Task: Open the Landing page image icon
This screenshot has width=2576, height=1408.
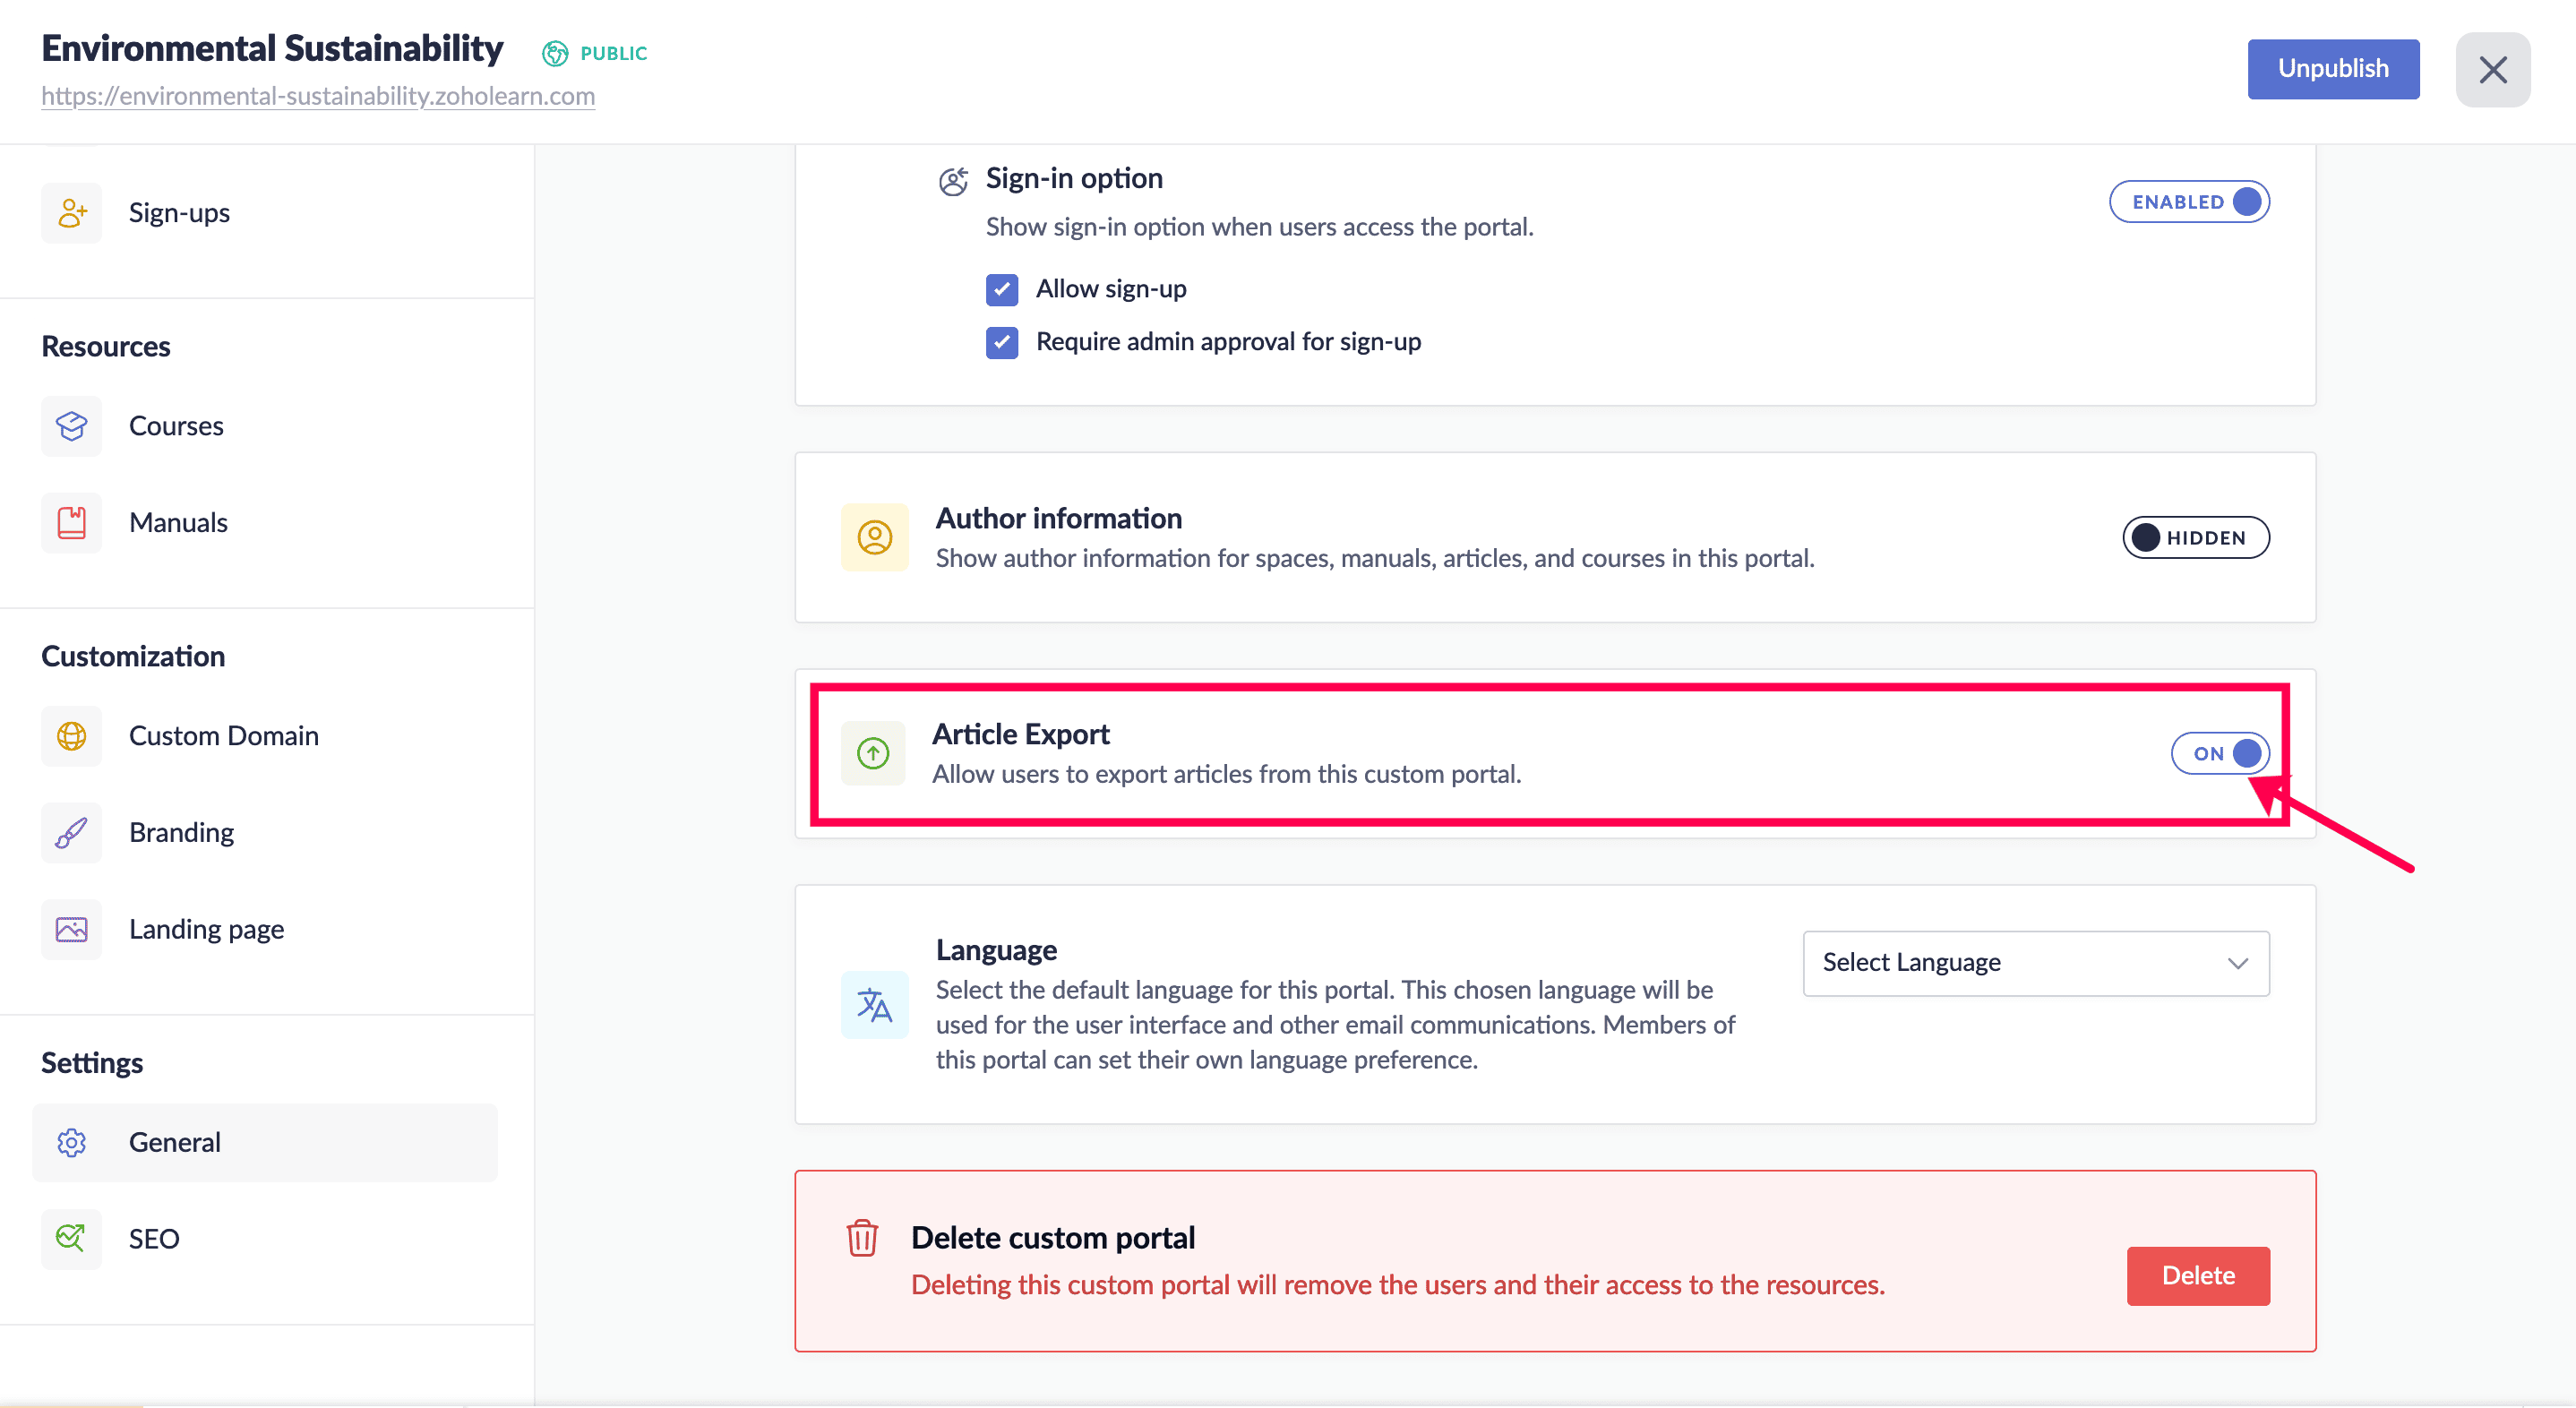Action: pos(72,930)
